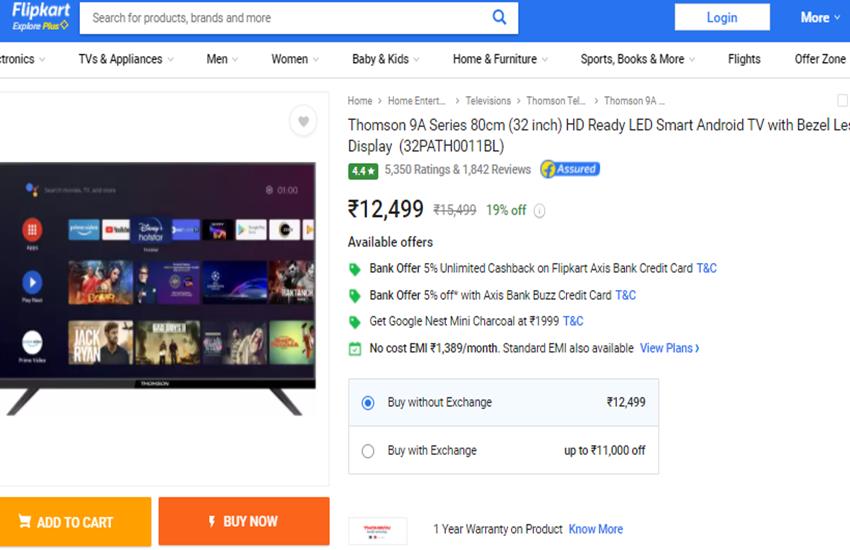Click the search magnifier icon
Viewport: 850px width, 550px height.
499,17
